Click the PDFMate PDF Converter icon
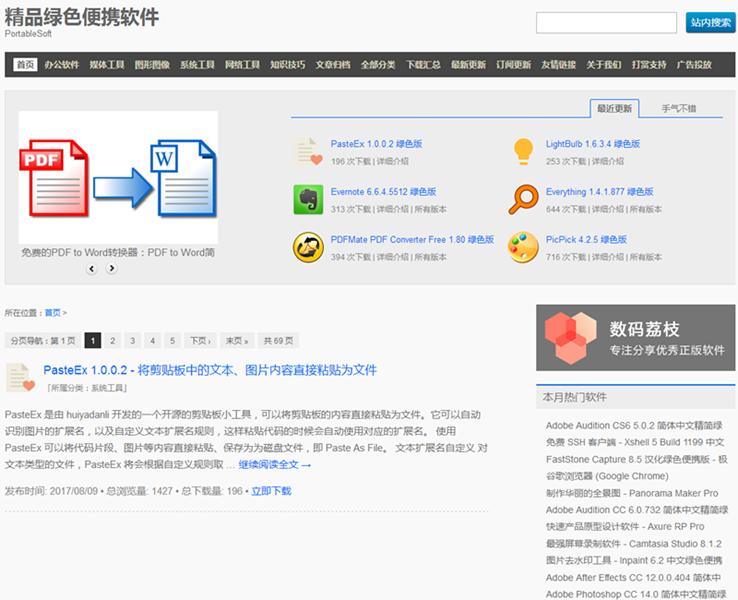The height and width of the screenshot is (600, 738). 308,247
